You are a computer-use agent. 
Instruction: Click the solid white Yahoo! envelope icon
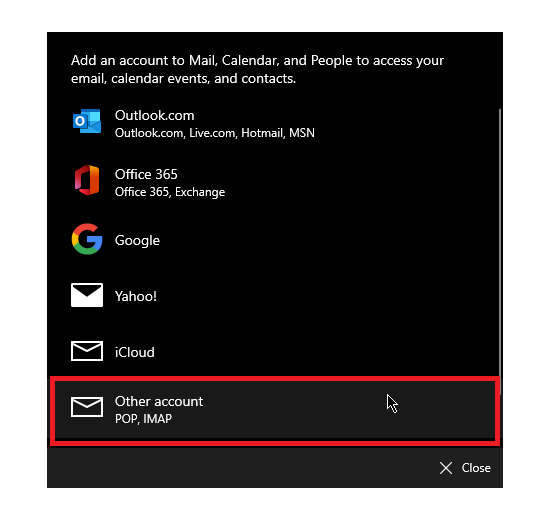point(87,295)
